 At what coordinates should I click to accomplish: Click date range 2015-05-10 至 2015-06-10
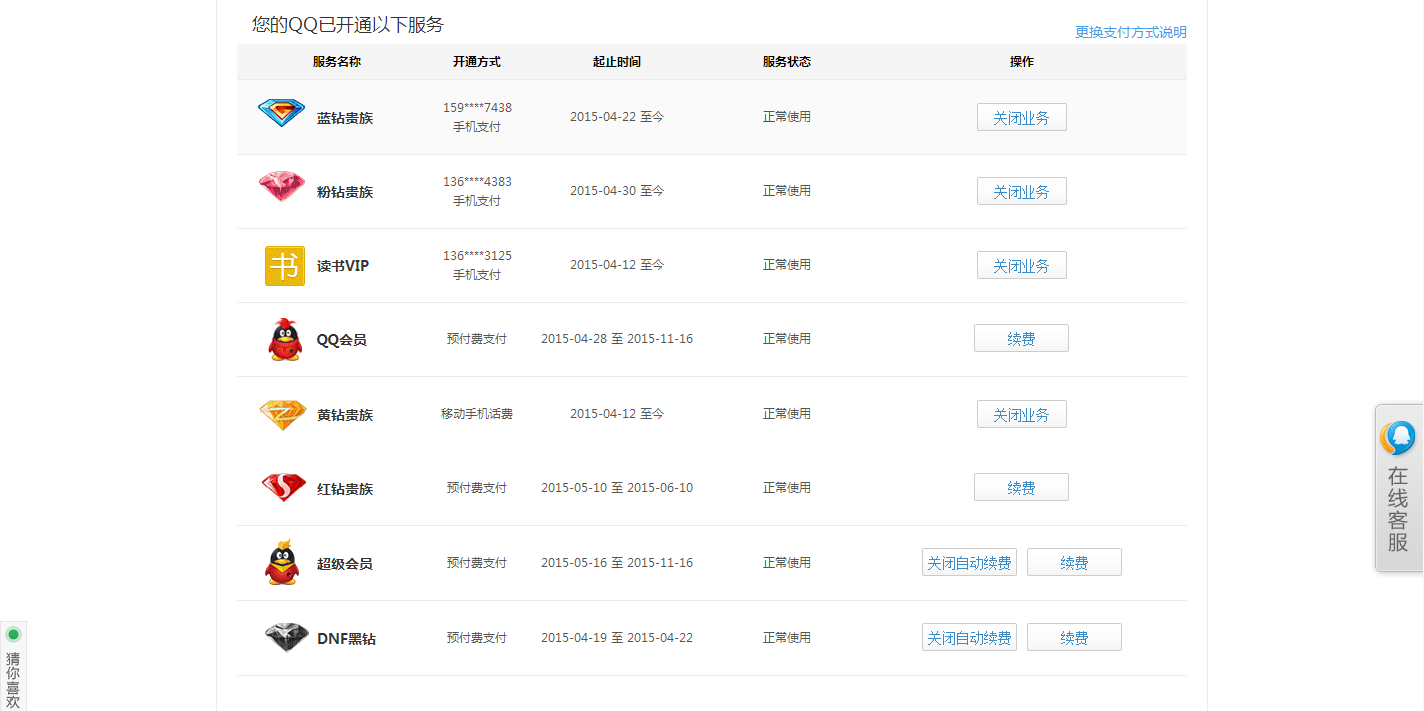pyautogui.click(x=617, y=488)
